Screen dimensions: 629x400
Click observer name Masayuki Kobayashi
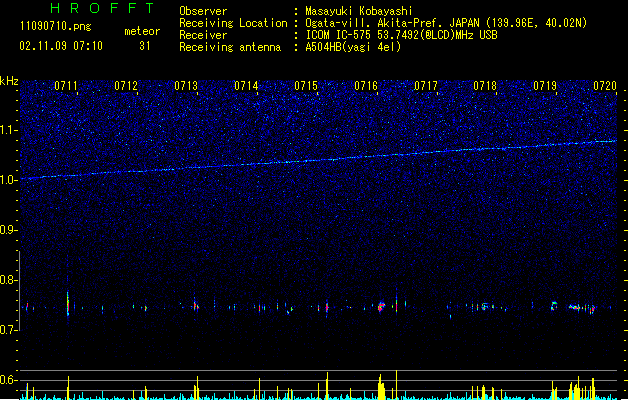pos(359,11)
